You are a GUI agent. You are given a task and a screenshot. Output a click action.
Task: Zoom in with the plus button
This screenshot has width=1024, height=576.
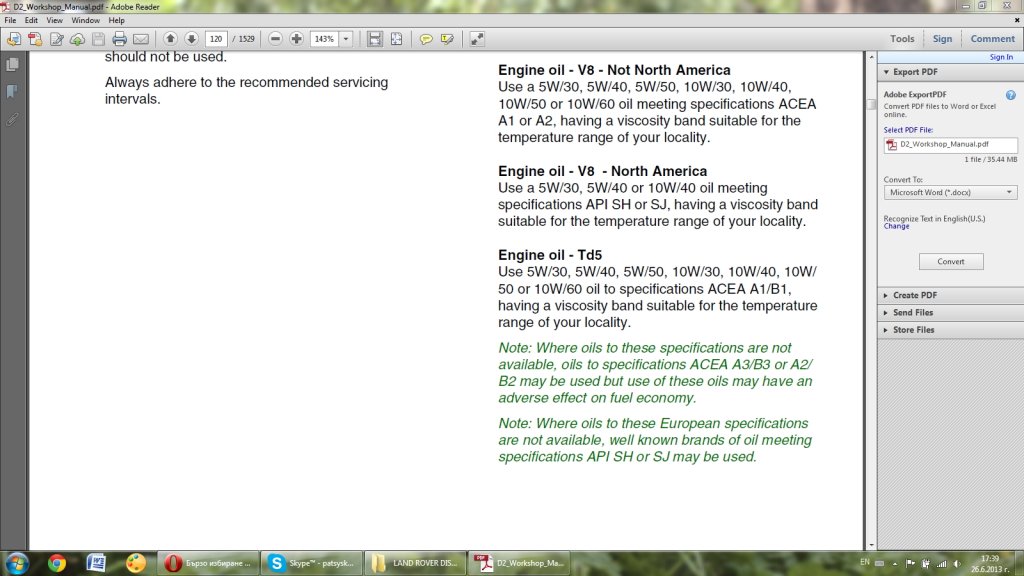click(296, 39)
